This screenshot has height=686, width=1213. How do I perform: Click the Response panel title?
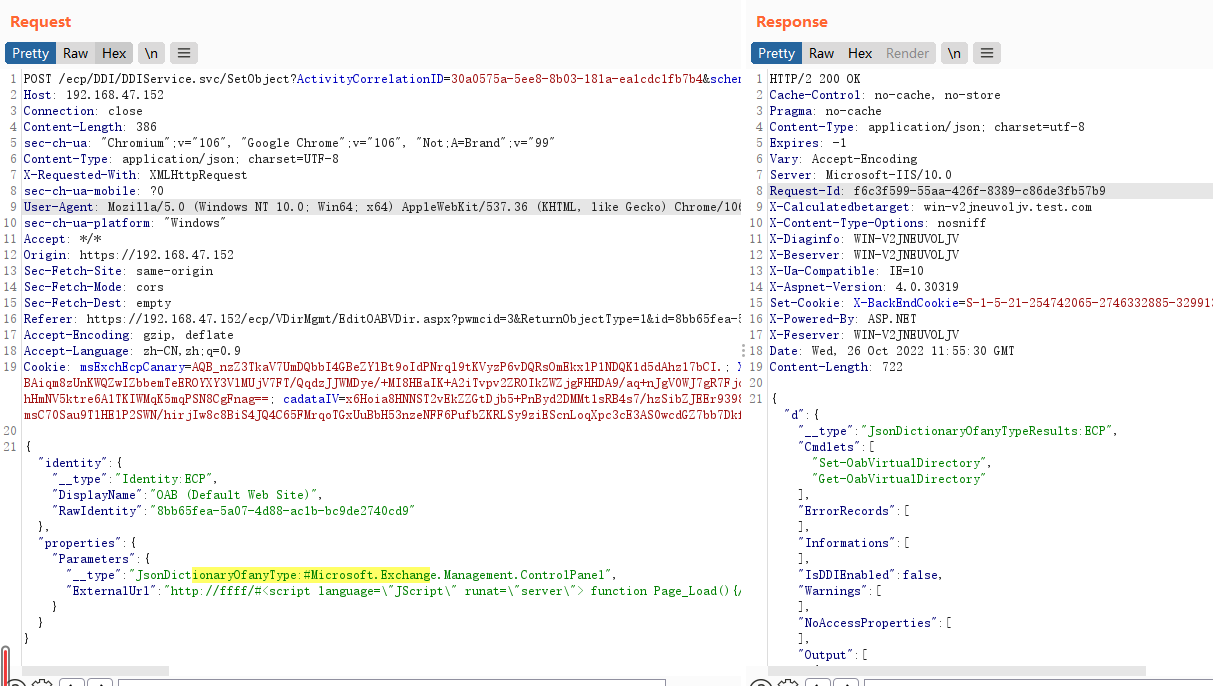tap(792, 21)
